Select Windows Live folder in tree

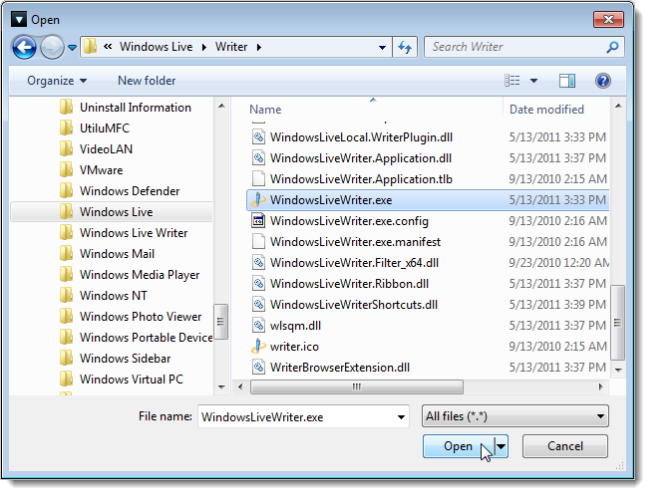pyautogui.click(x=116, y=212)
